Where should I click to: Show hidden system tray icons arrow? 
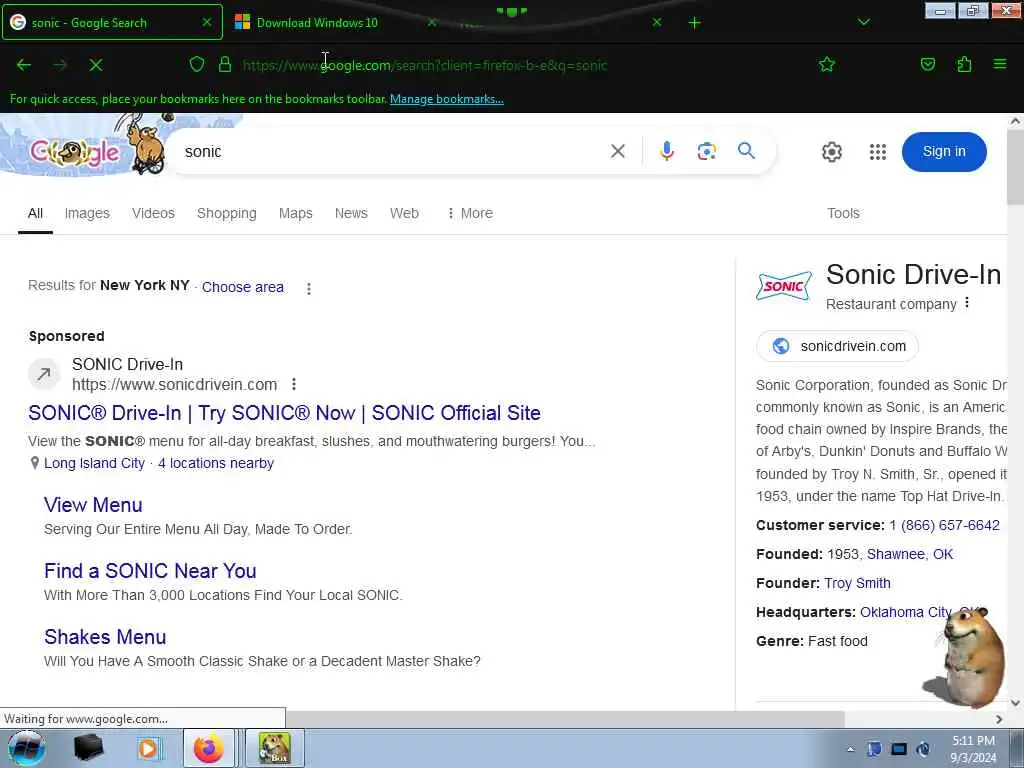(850, 749)
